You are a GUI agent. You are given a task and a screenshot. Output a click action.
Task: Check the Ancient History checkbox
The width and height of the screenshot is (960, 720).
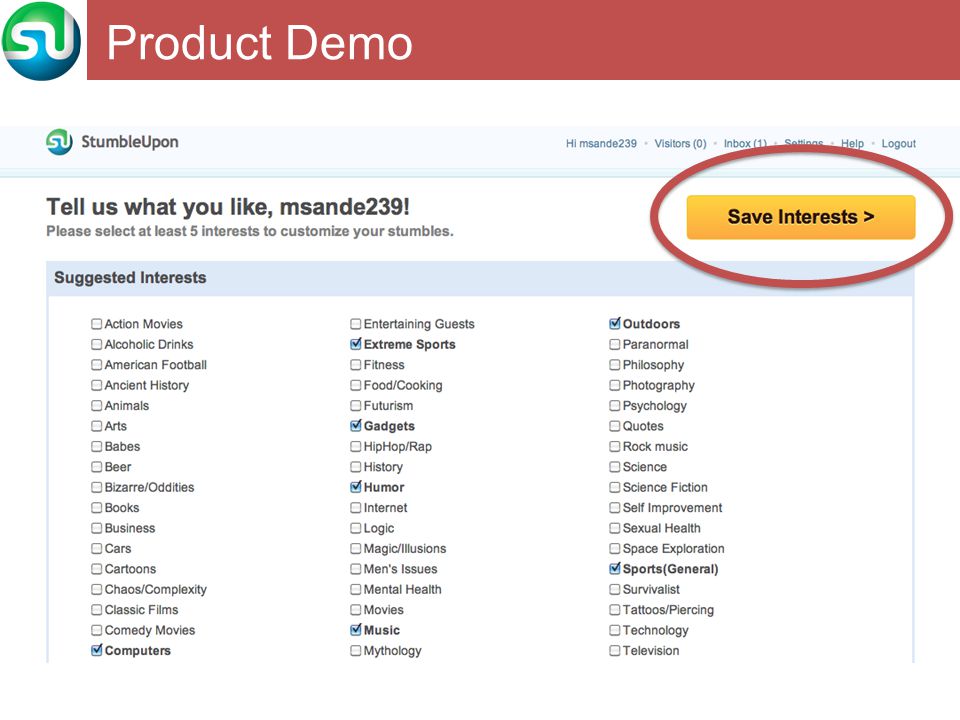pos(97,385)
